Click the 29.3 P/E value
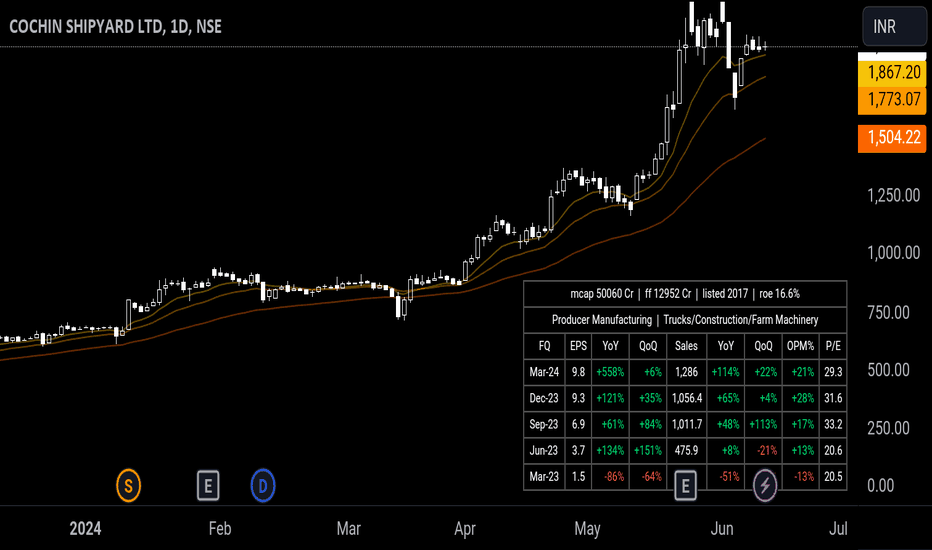Image resolution: width=932 pixels, height=550 pixels. (x=833, y=372)
